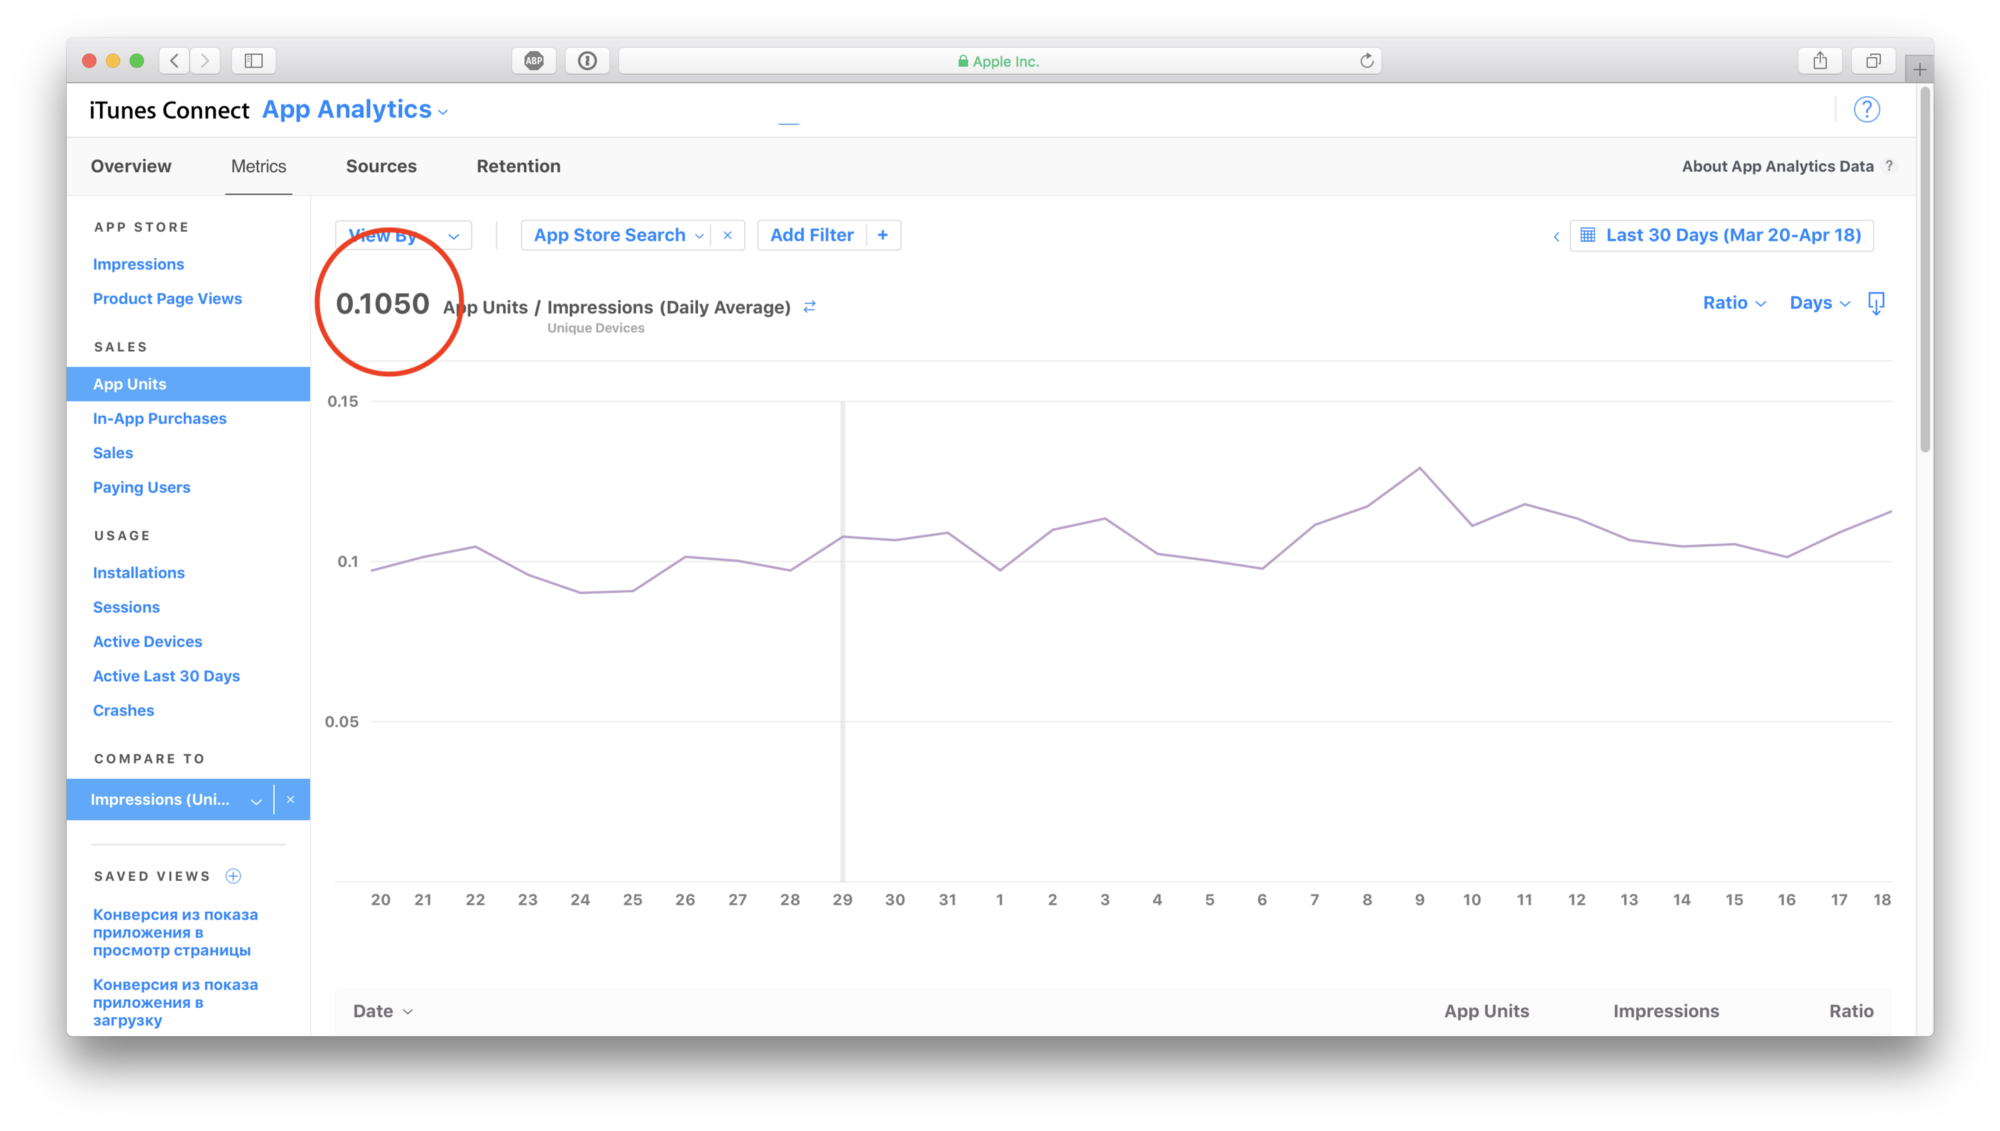Open the Last 30 Days date picker
The image size is (2000, 1131).
tap(1721, 235)
